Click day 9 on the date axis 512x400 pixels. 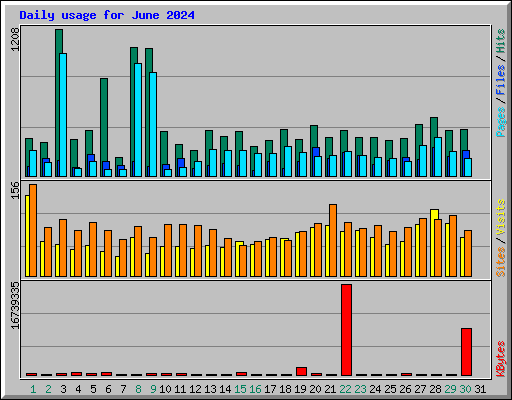tap(153, 389)
